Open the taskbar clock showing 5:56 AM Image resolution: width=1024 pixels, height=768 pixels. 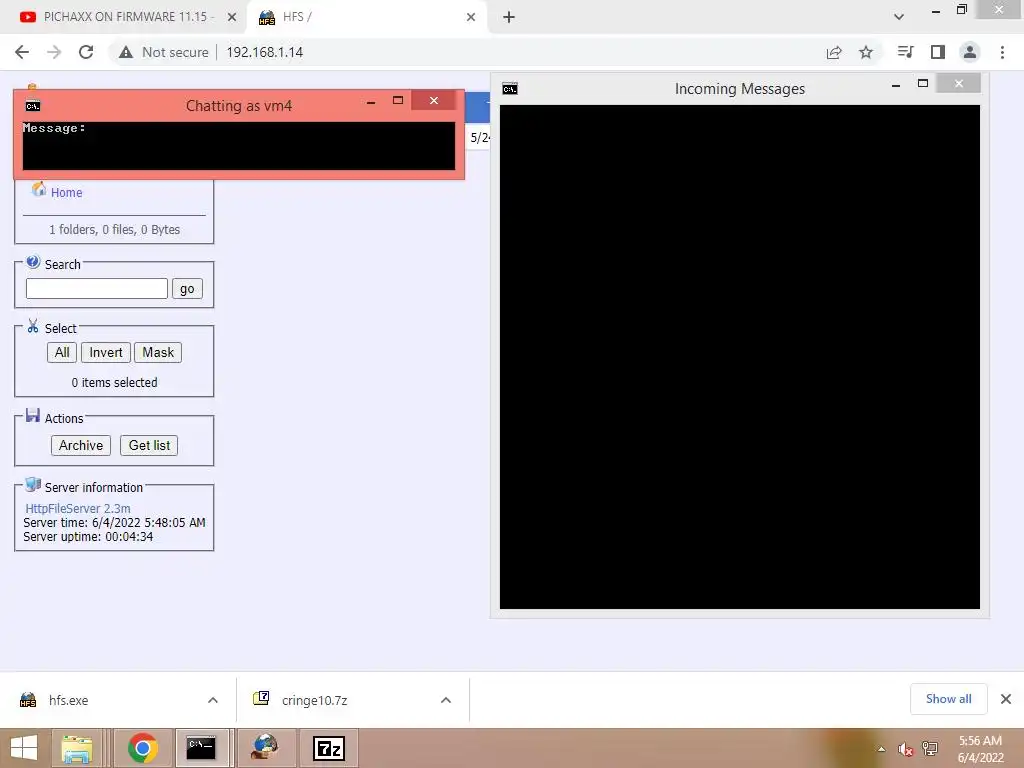(980, 749)
